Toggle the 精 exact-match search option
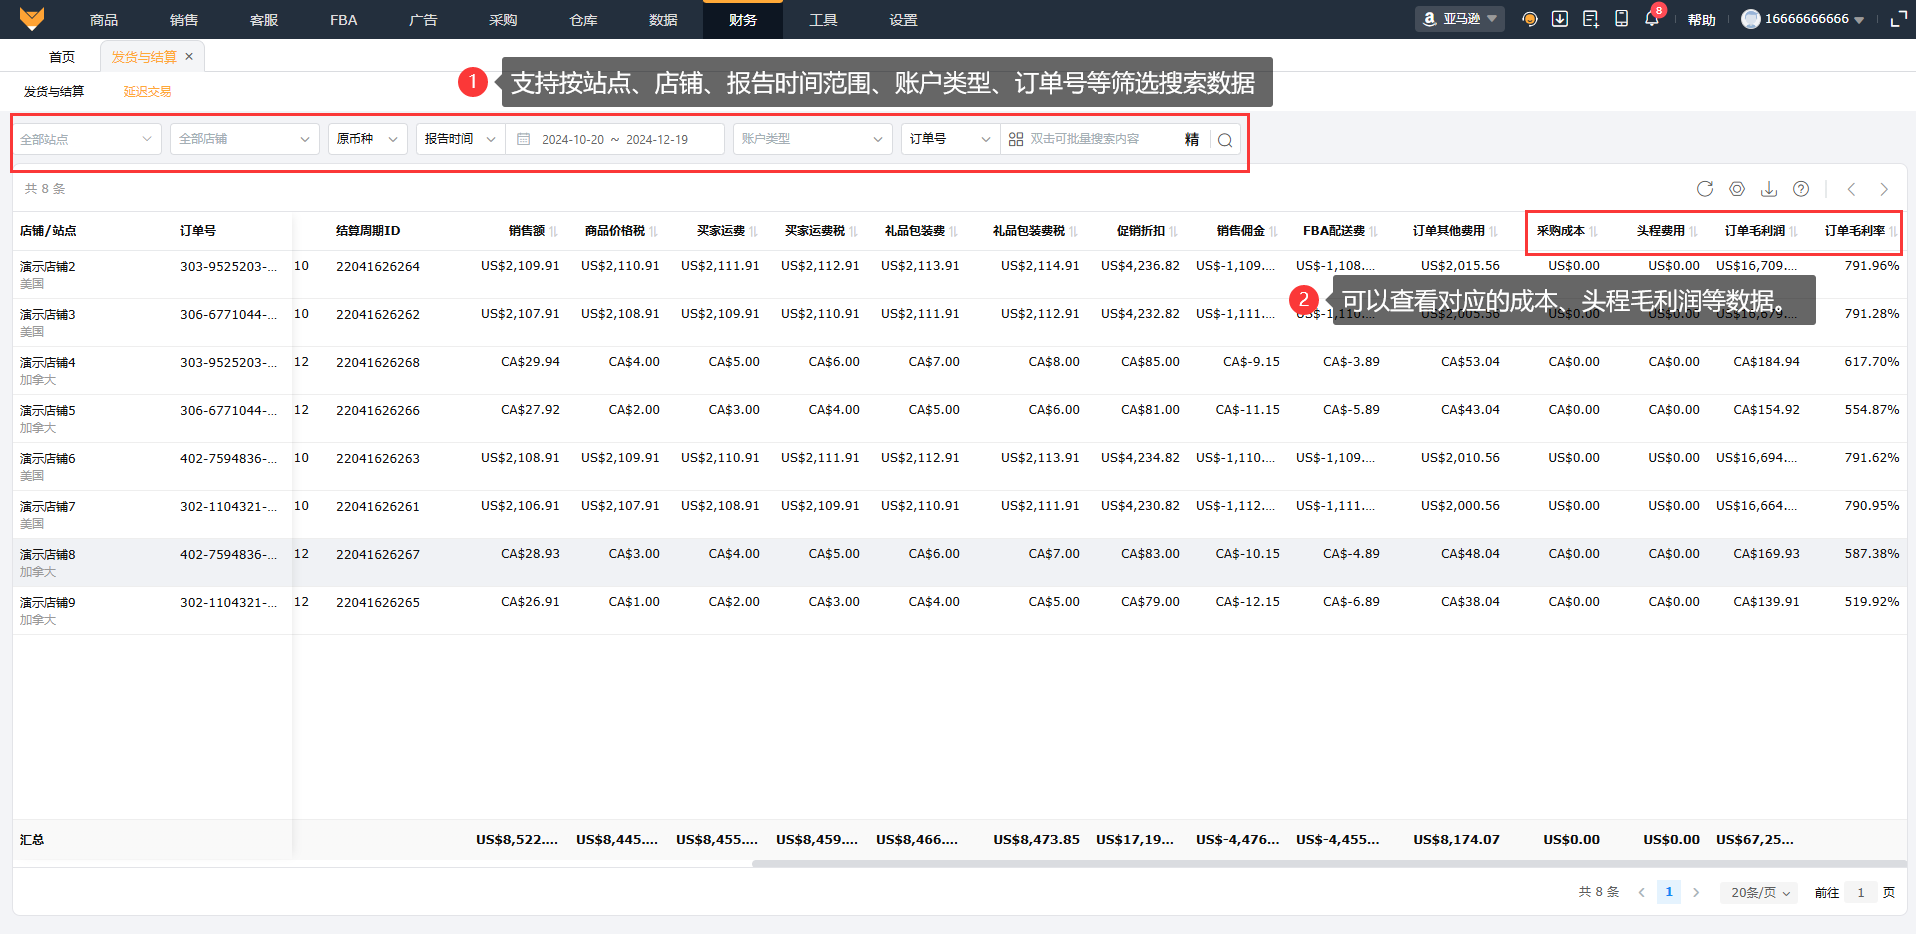The width and height of the screenshot is (1916, 934). point(1192,140)
